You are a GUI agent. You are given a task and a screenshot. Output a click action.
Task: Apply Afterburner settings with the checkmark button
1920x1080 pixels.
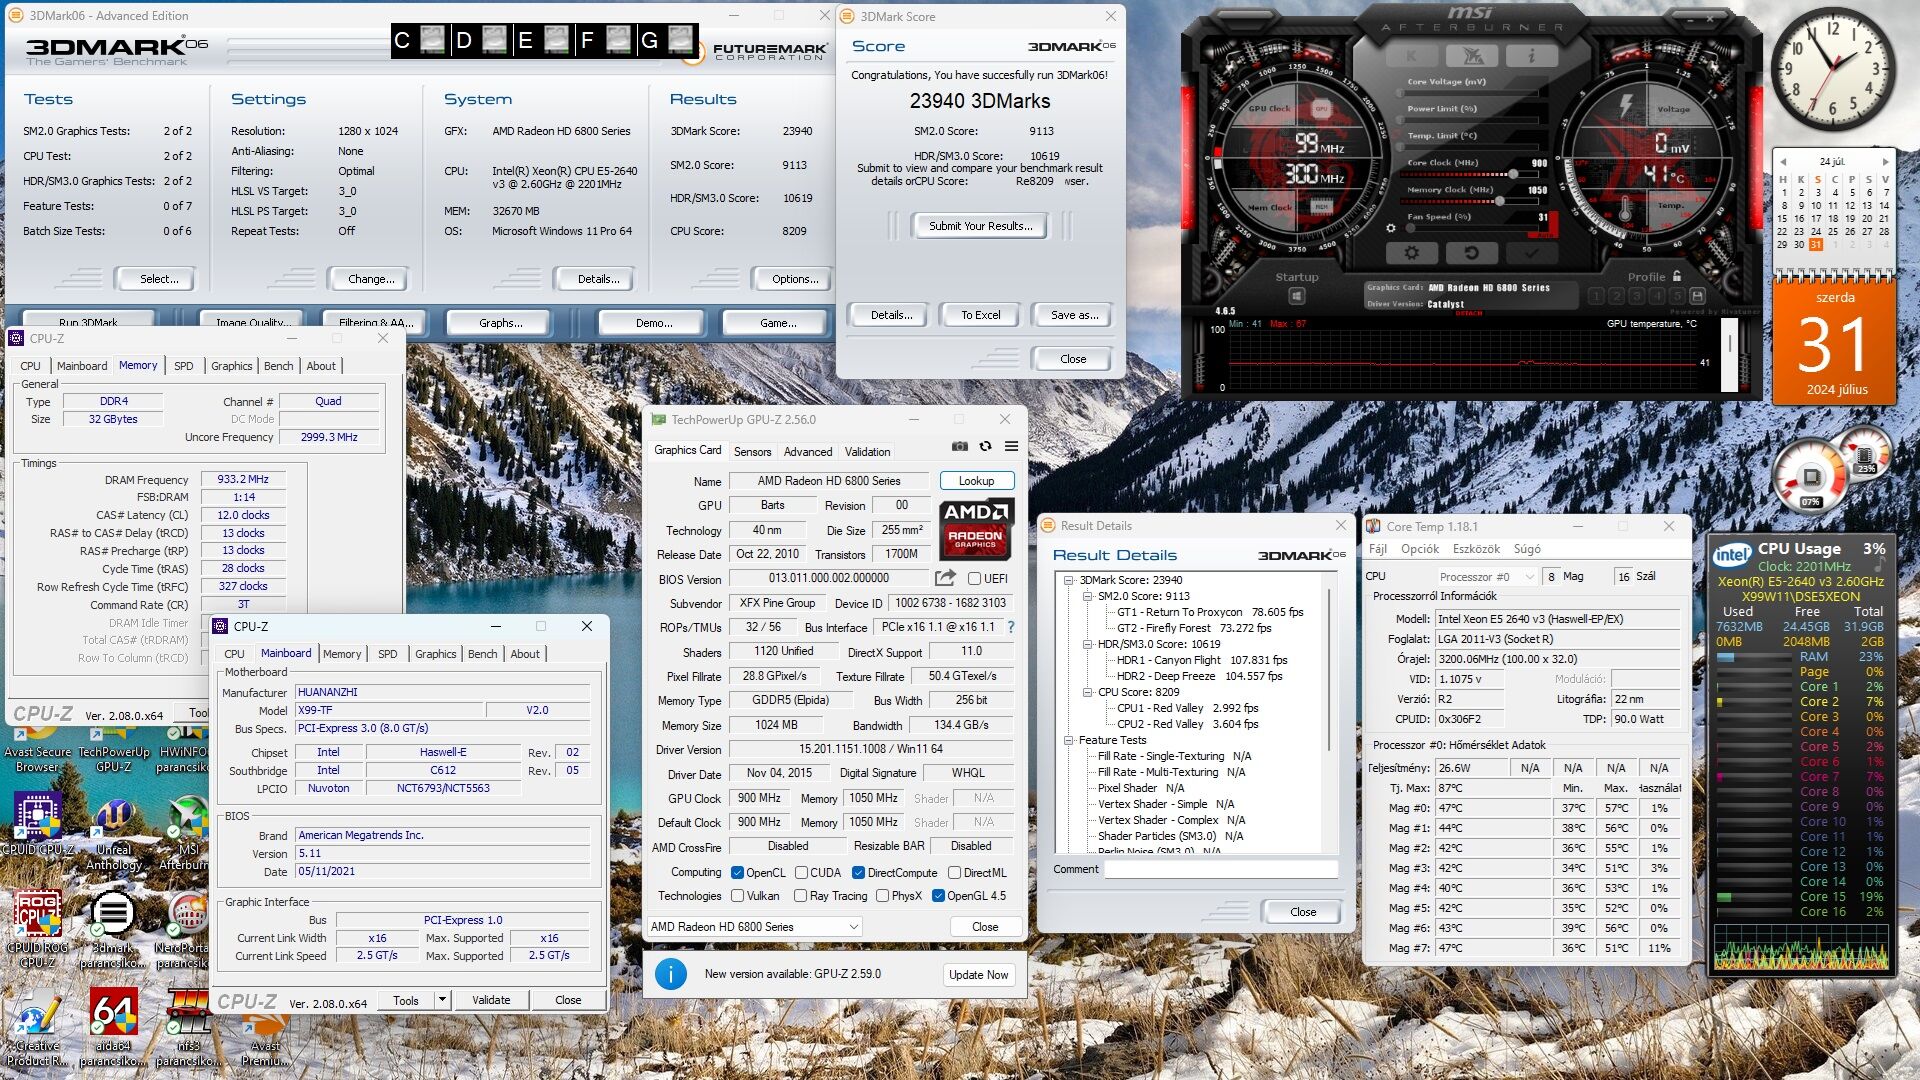point(1531,253)
